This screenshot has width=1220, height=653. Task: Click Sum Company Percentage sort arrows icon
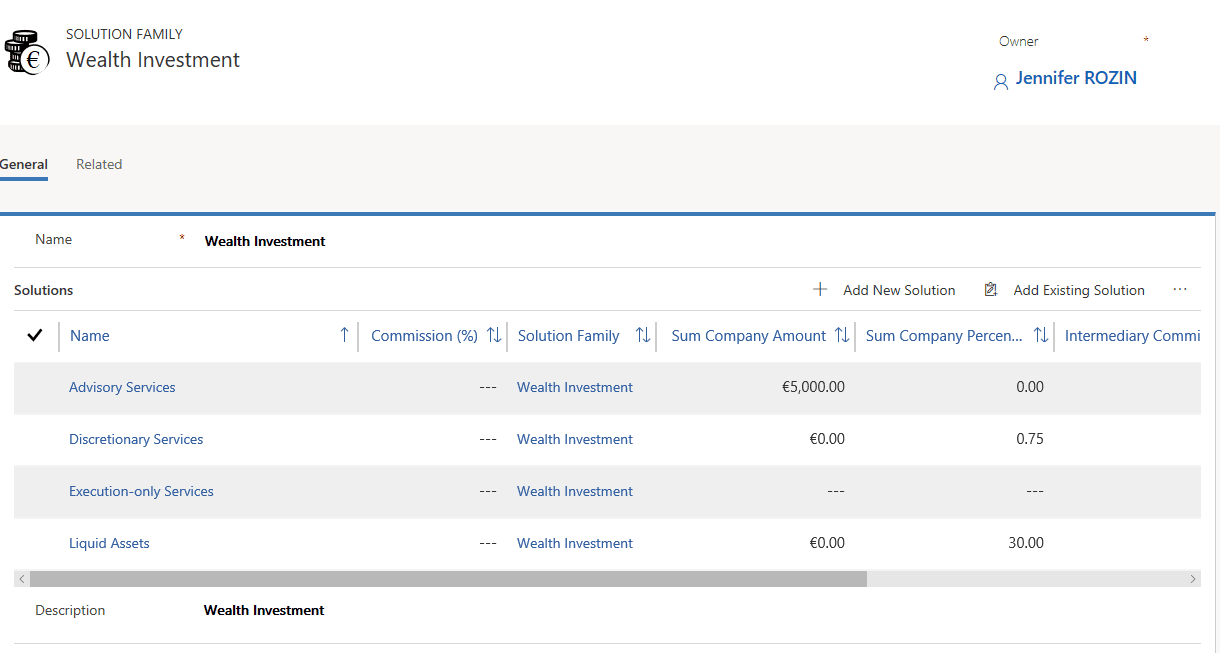click(x=1041, y=336)
